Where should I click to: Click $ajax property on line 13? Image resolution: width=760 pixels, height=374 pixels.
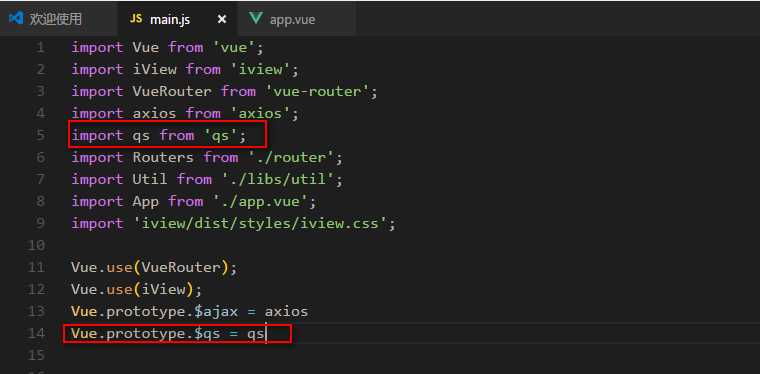(x=216, y=311)
